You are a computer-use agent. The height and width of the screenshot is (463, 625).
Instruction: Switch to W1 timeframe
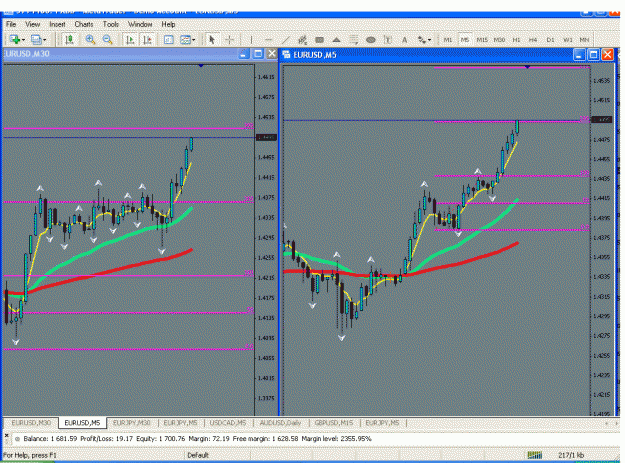[x=568, y=40]
